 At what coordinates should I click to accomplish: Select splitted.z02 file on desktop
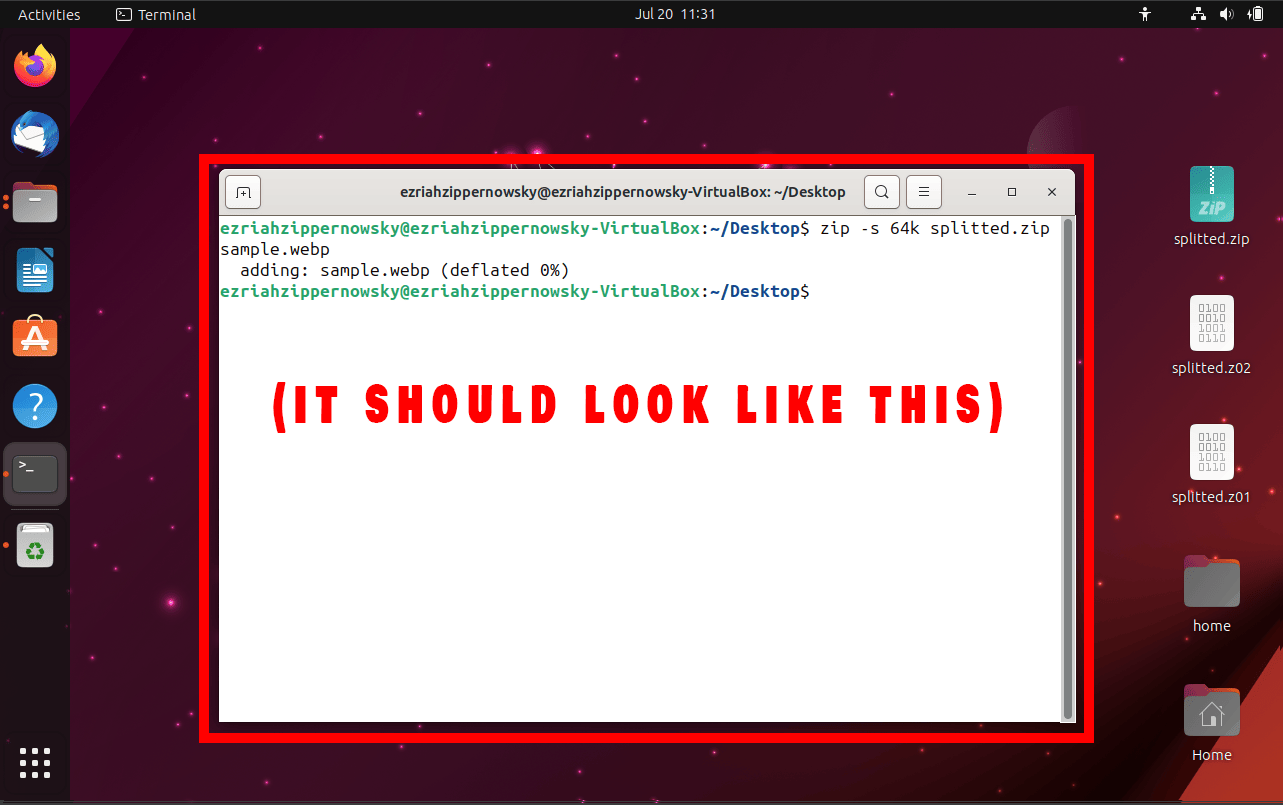click(x=1211, y=324)
